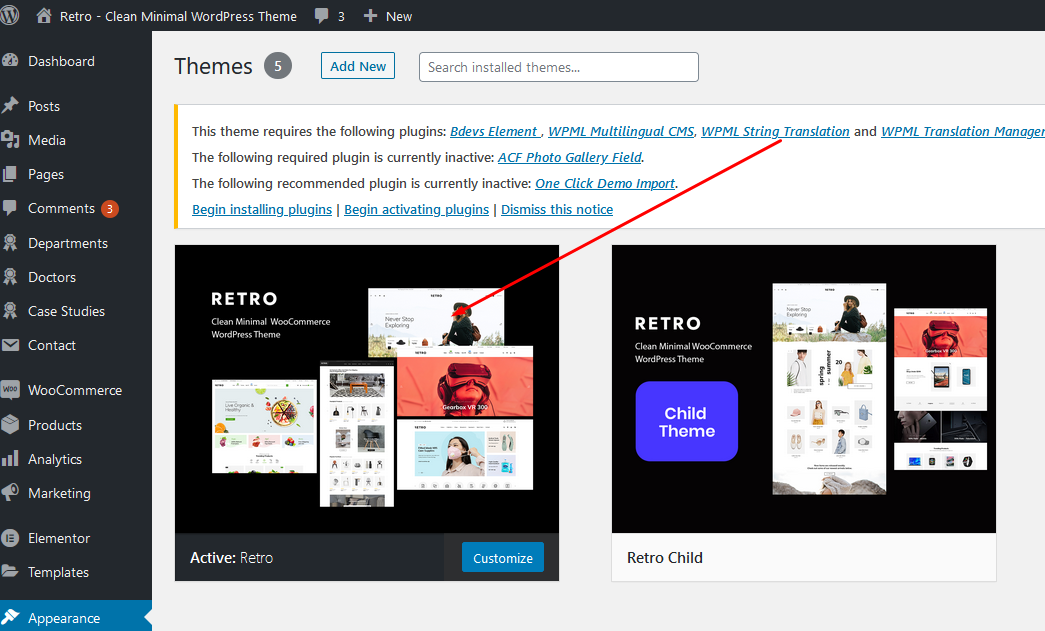The image size is (1045, 631).
Task: Open the WPML String Translation link
Action: point(775,131)
